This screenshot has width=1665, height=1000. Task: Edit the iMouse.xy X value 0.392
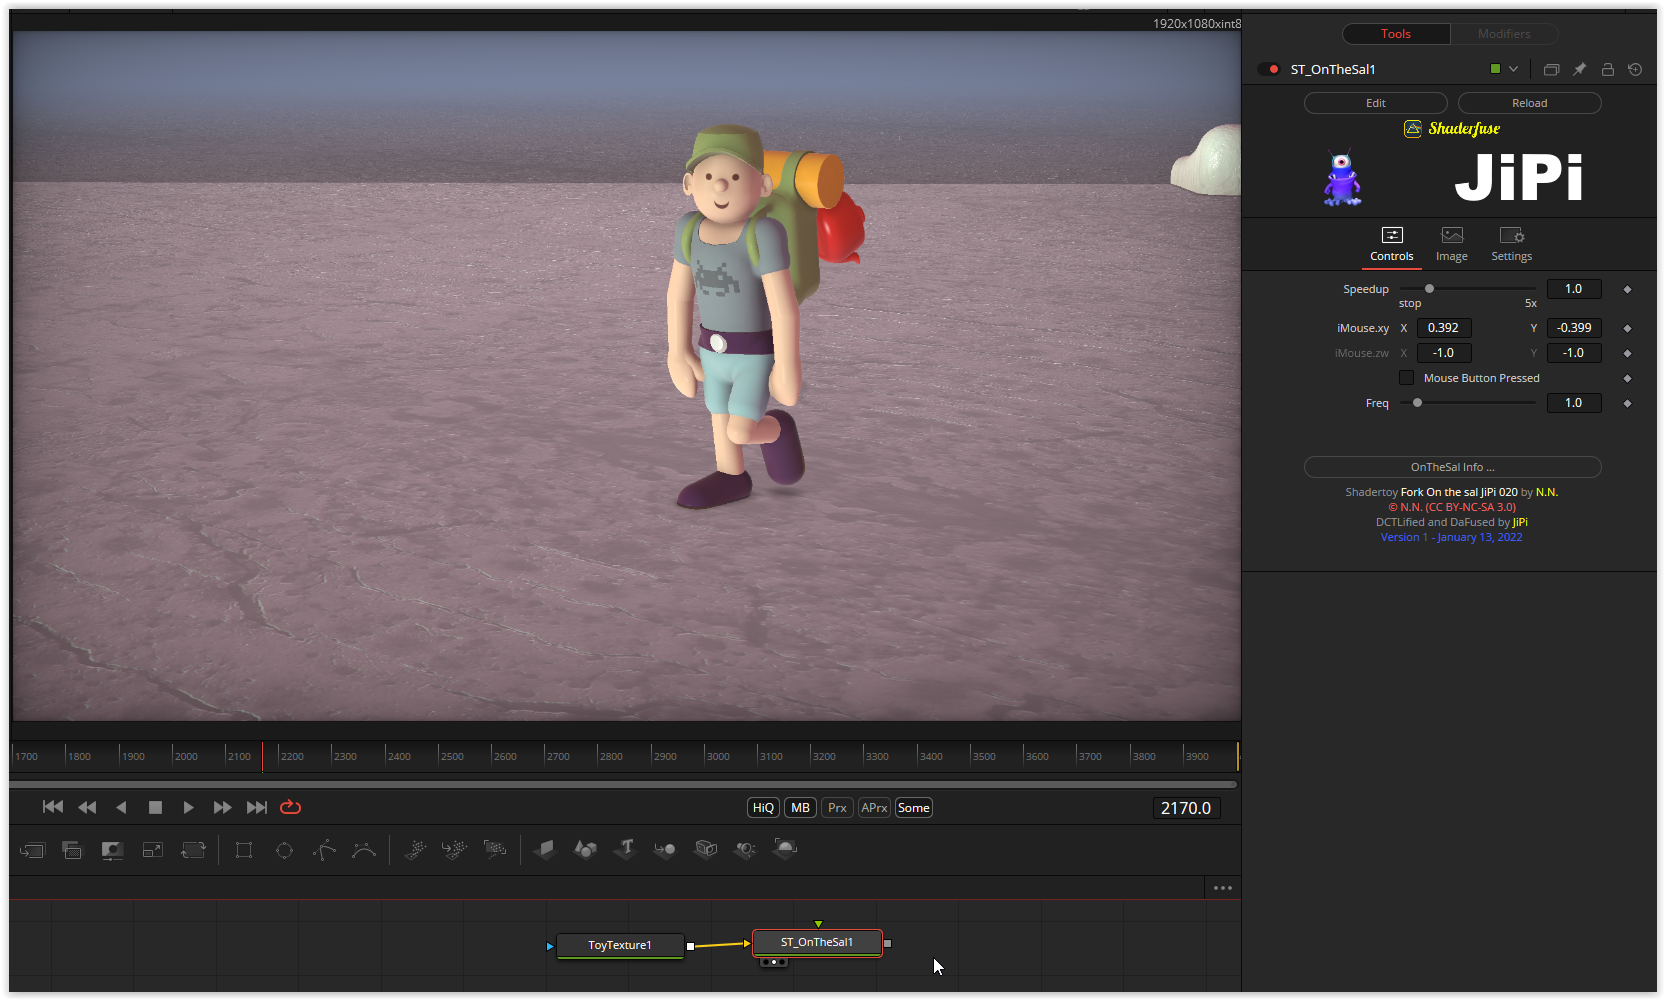coord(1444,328)
